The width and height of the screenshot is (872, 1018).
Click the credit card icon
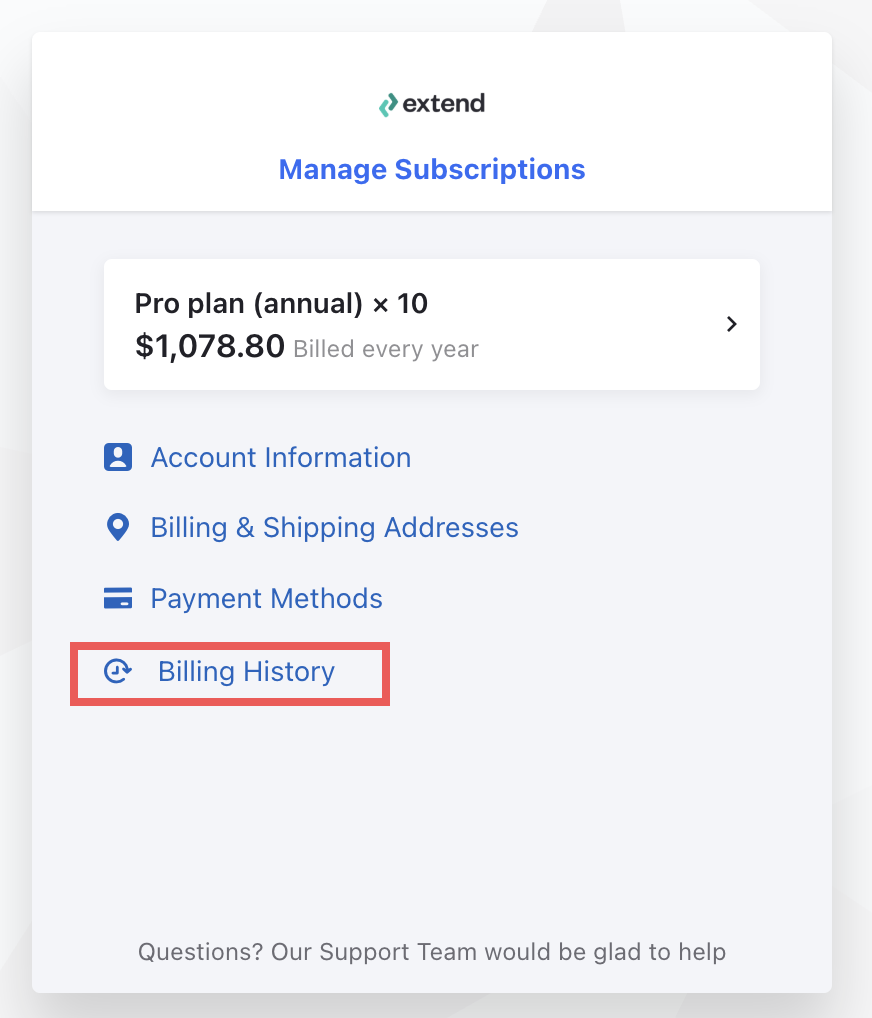point(118,598)
